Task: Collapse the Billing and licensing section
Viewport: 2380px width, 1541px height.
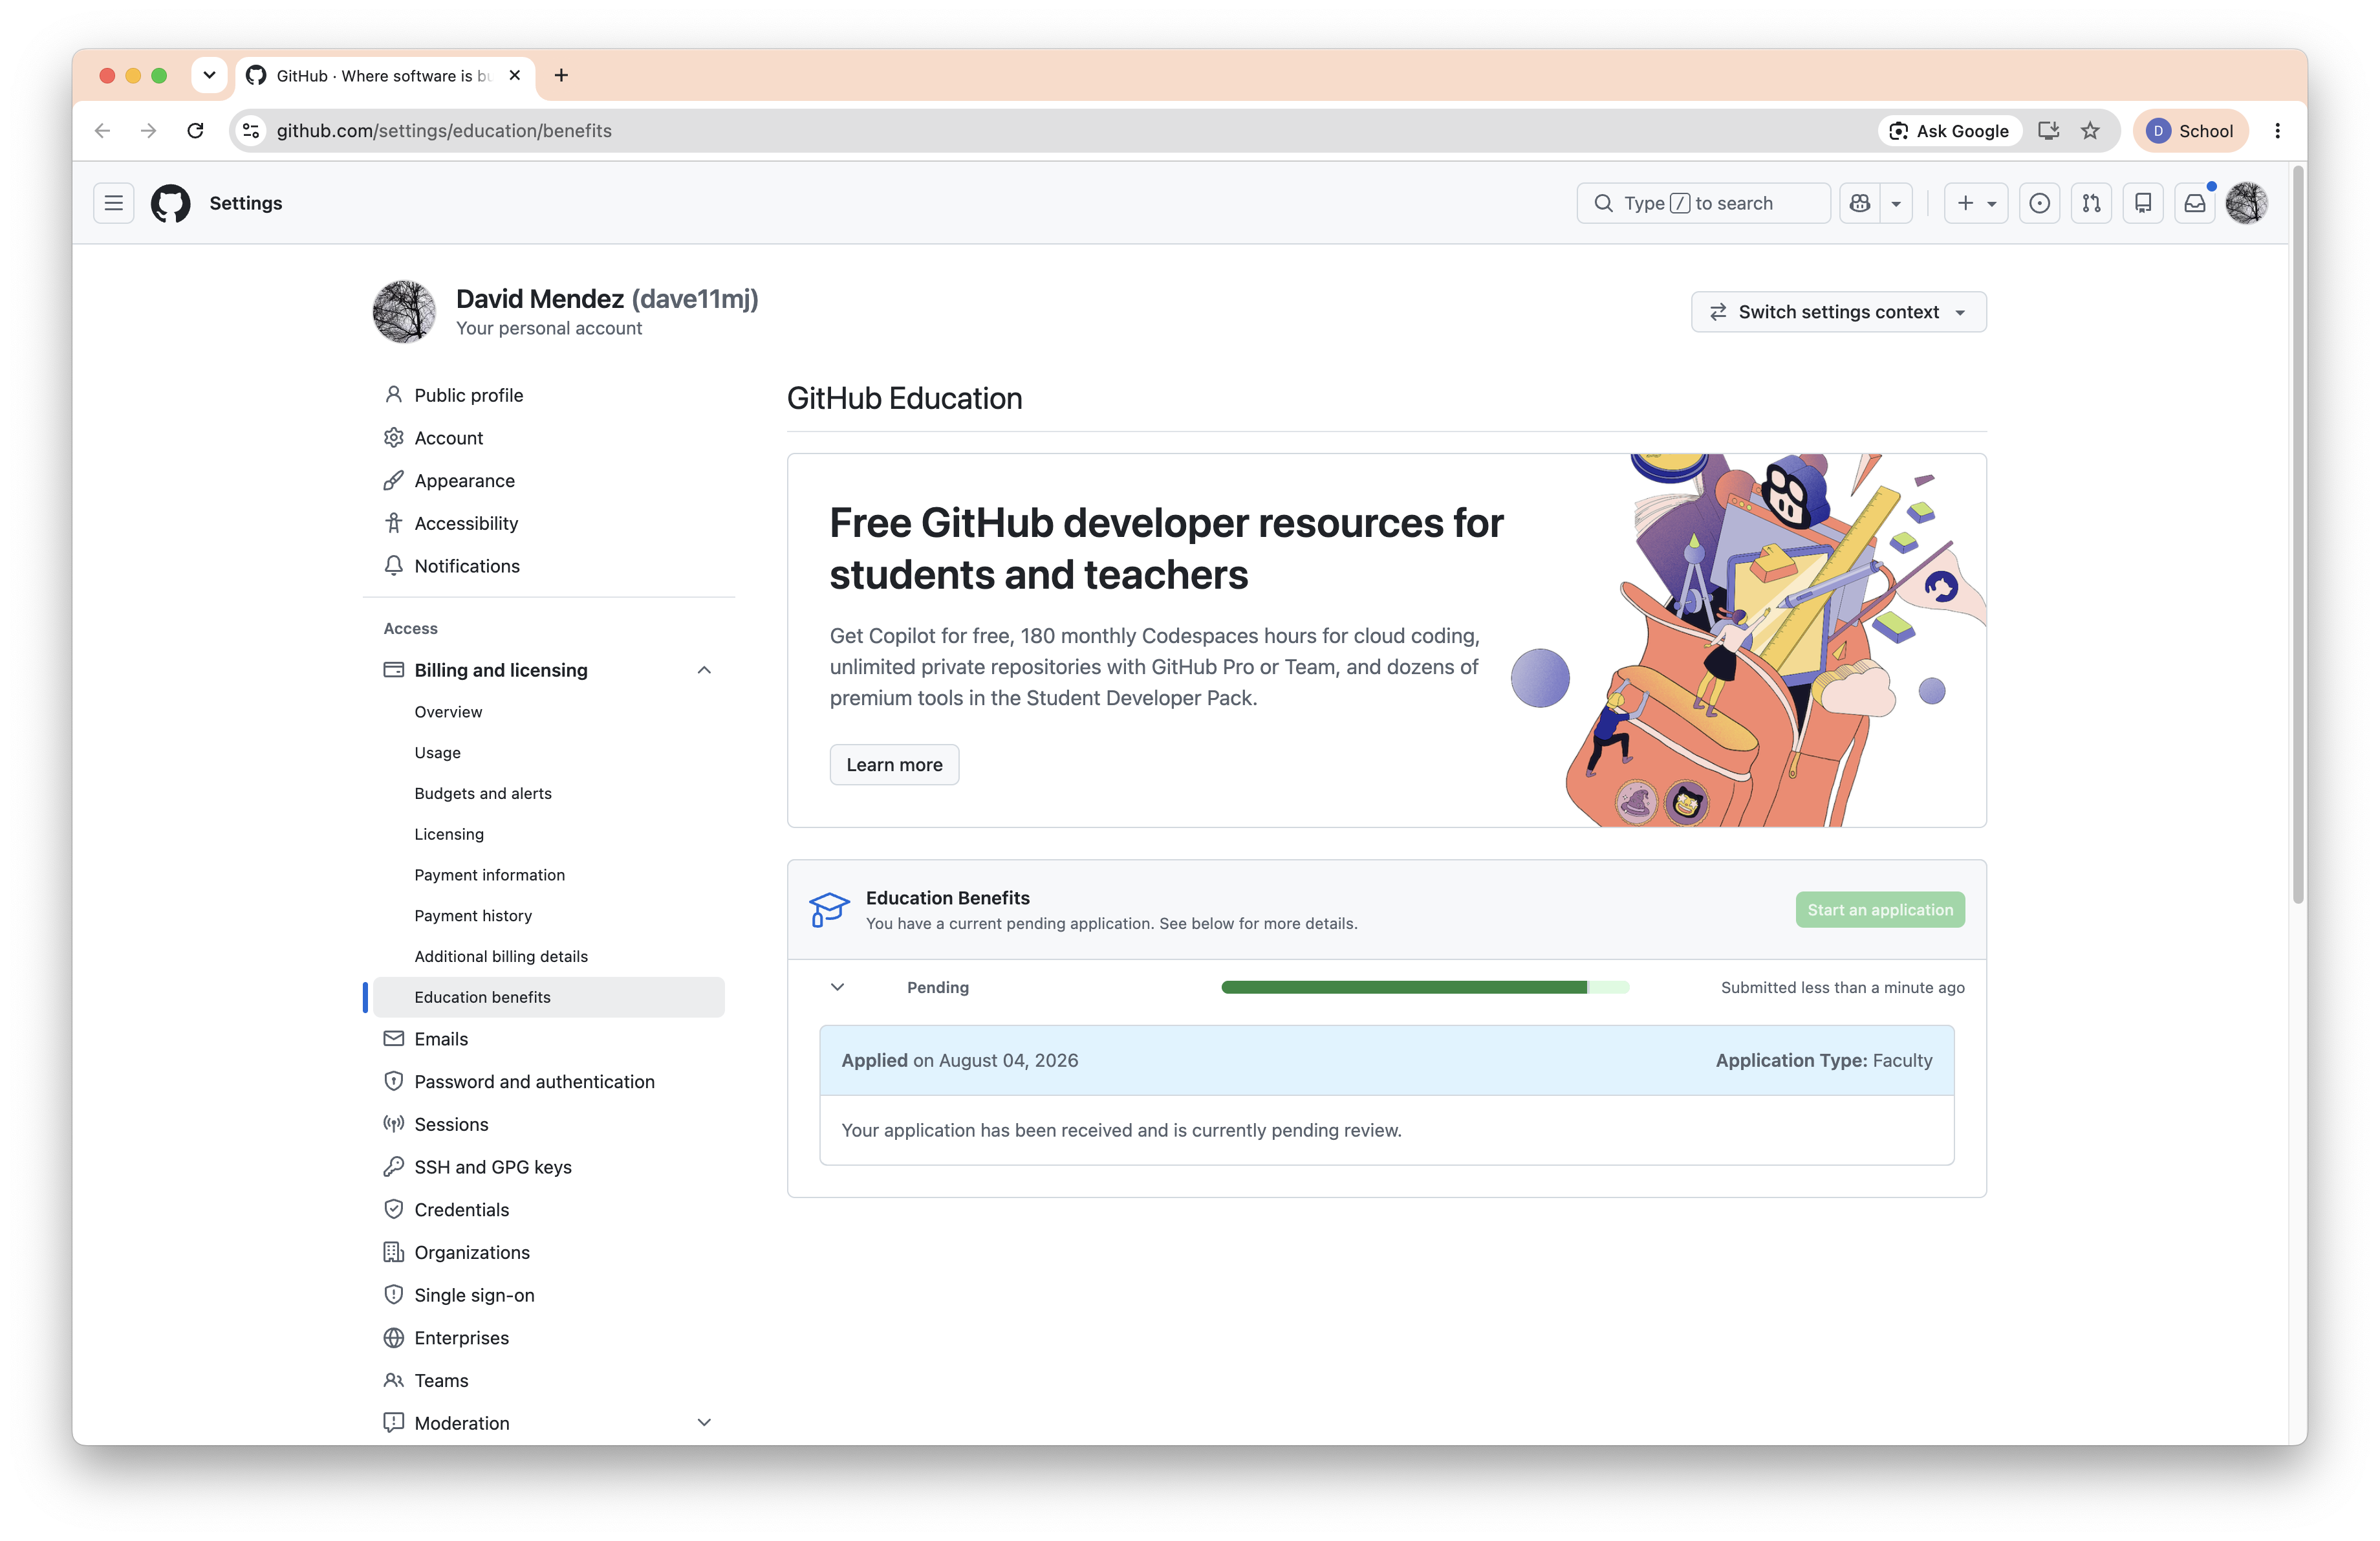Action: [x=704, y=670]
